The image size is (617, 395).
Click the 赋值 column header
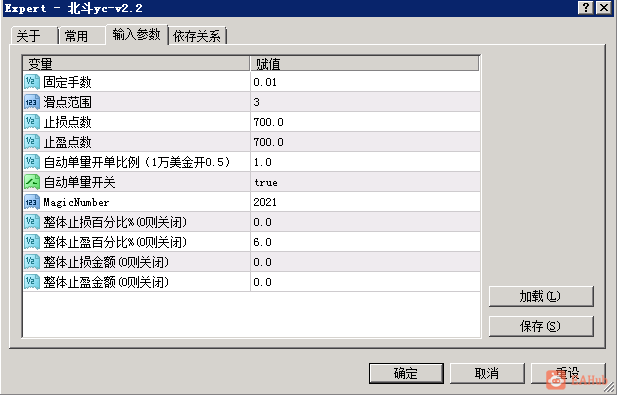[365, 63]
